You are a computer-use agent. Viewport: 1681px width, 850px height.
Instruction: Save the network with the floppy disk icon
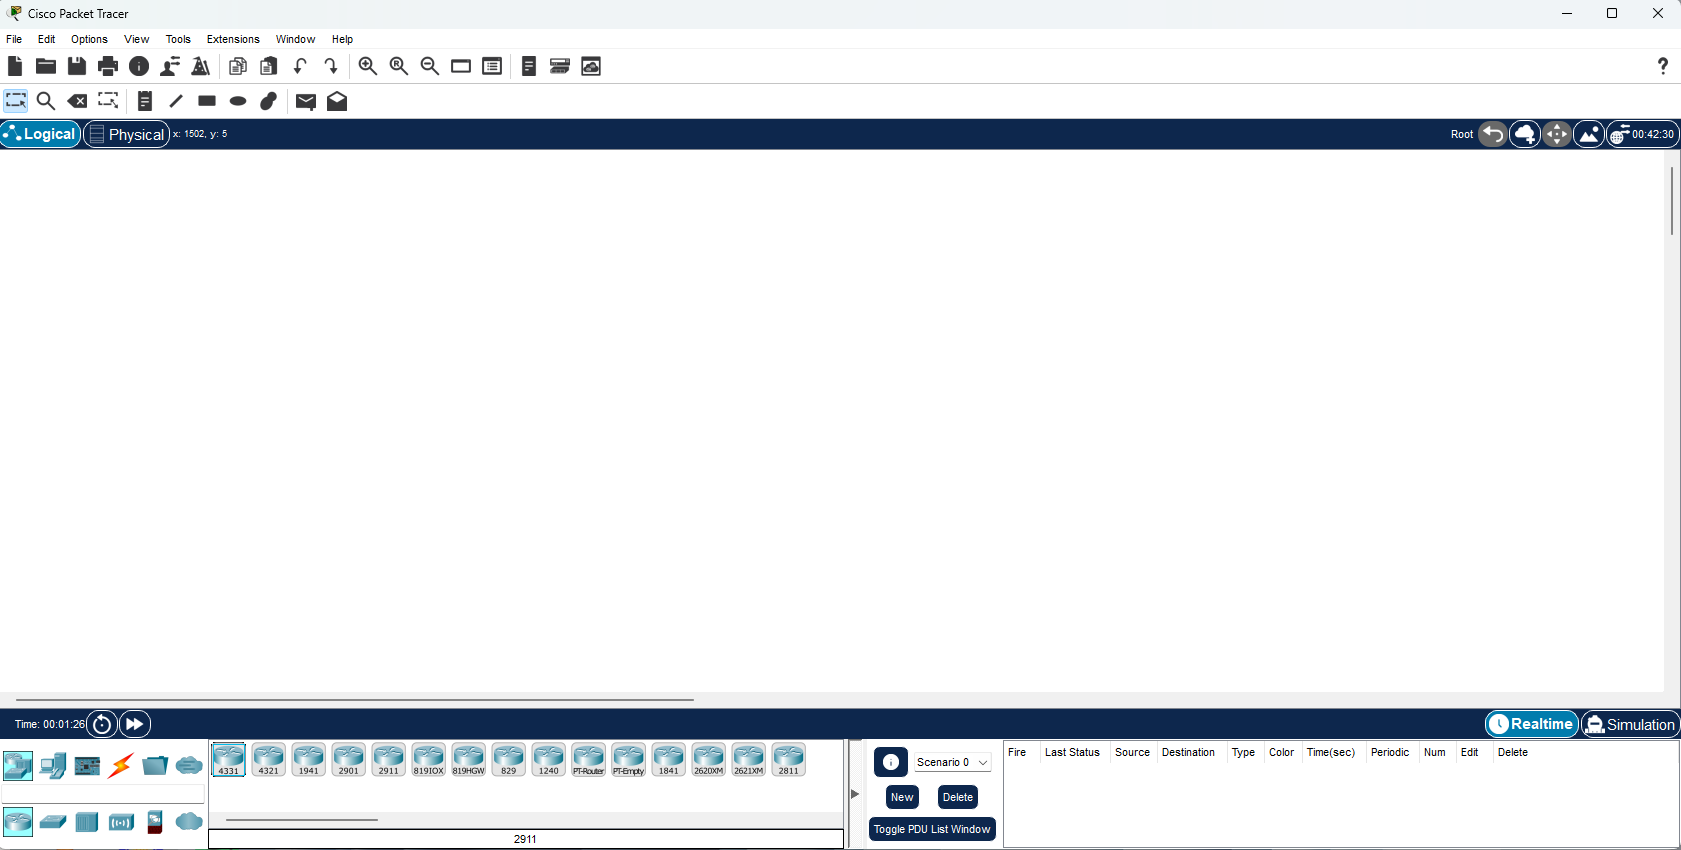pyautogui.click(x=77, y=66)
